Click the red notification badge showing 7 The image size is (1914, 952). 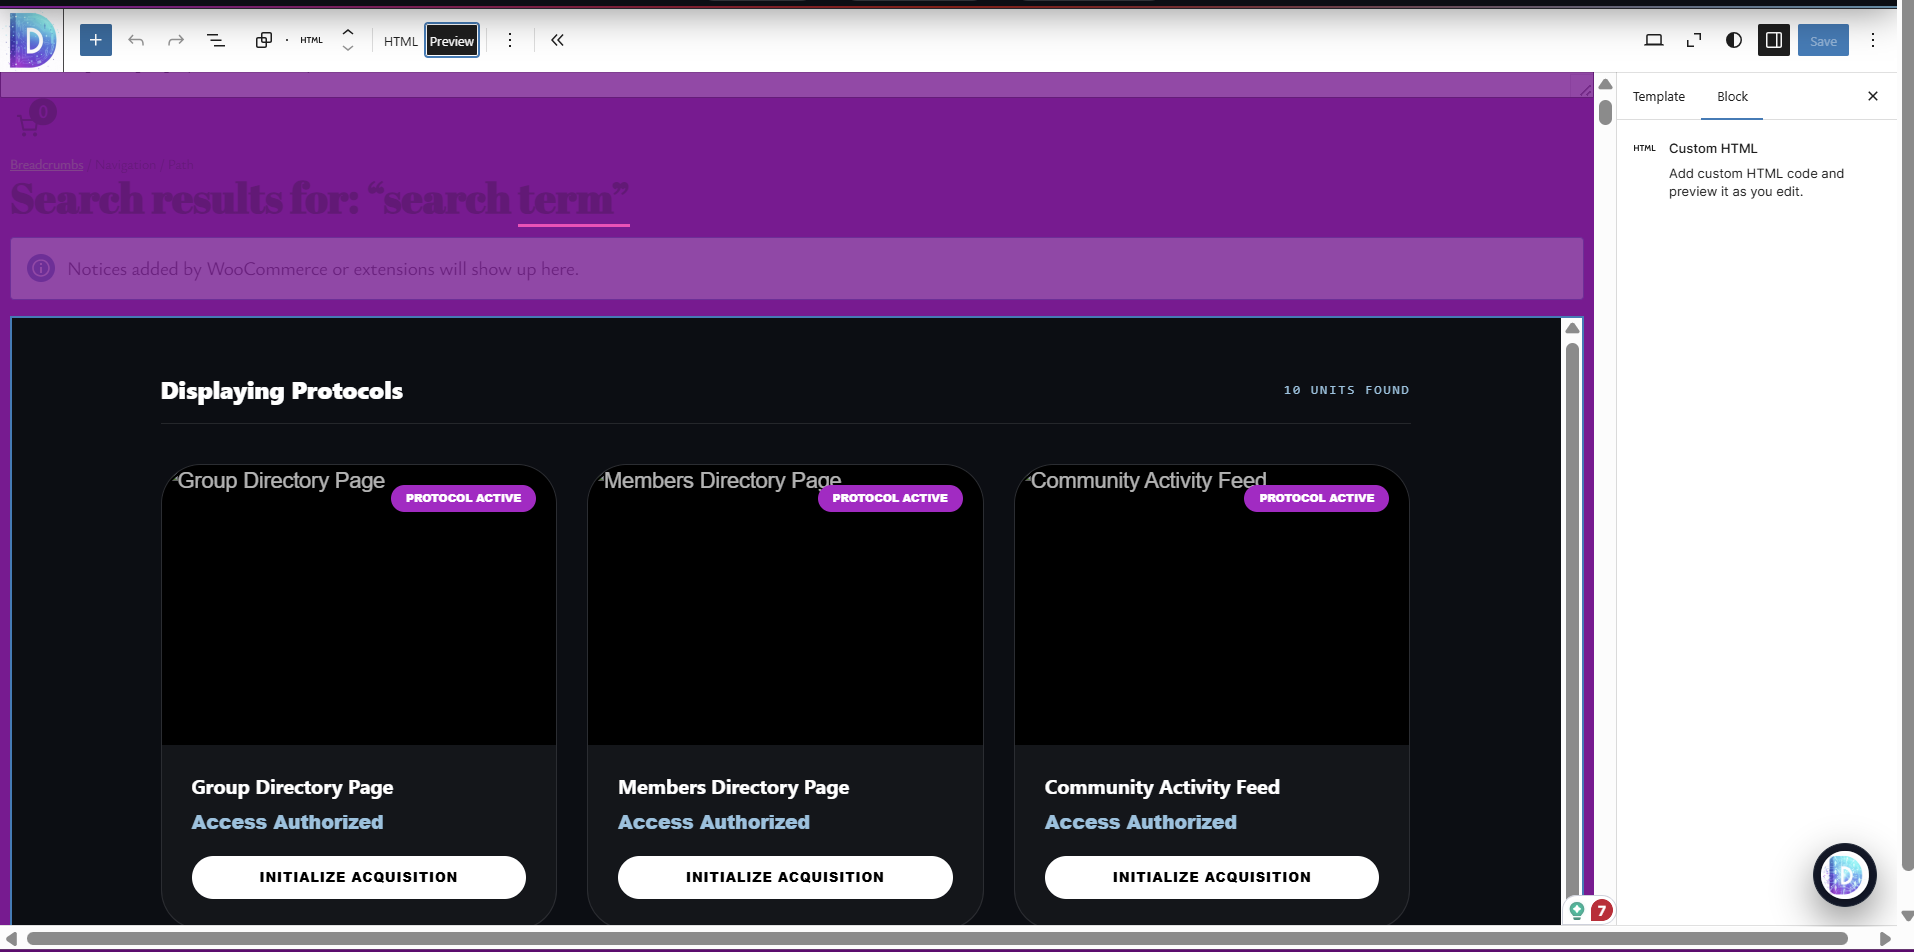[1601, 910]
